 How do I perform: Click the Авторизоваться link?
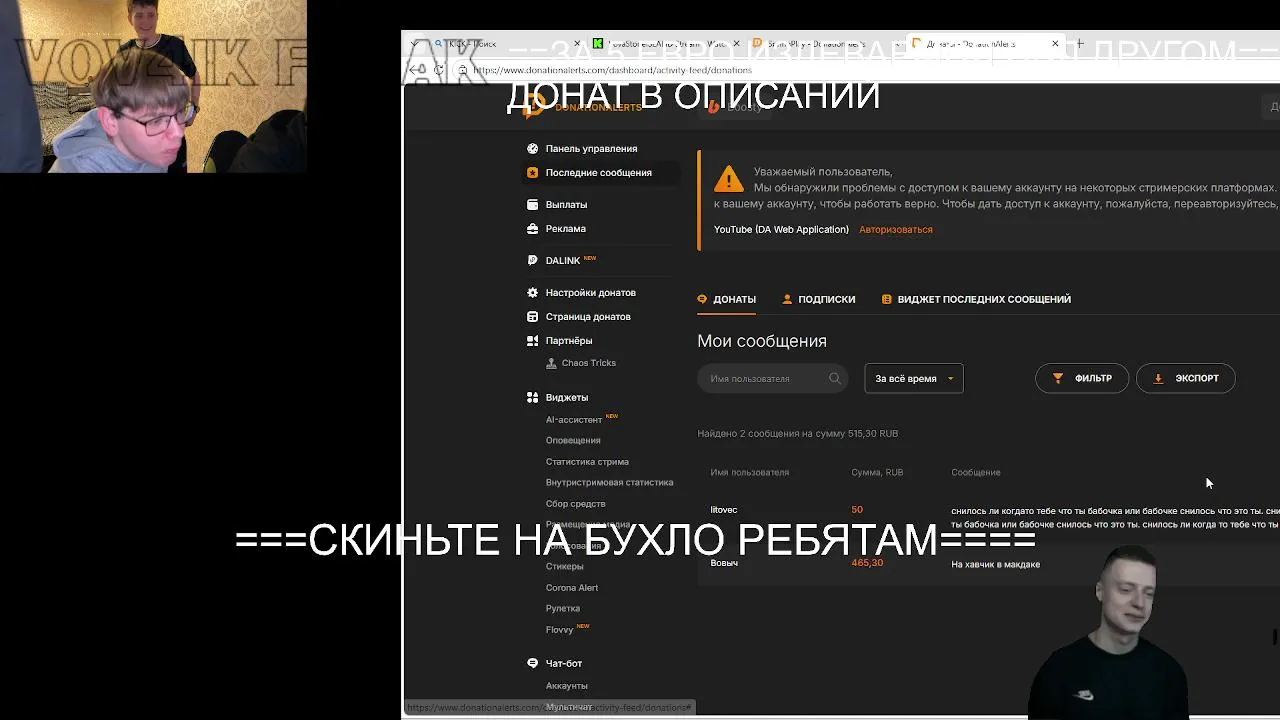pos(895,229)
